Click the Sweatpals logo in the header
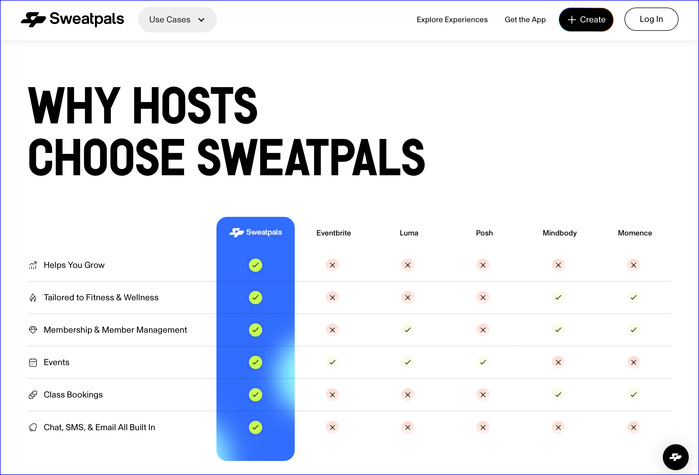 point(73,19)
